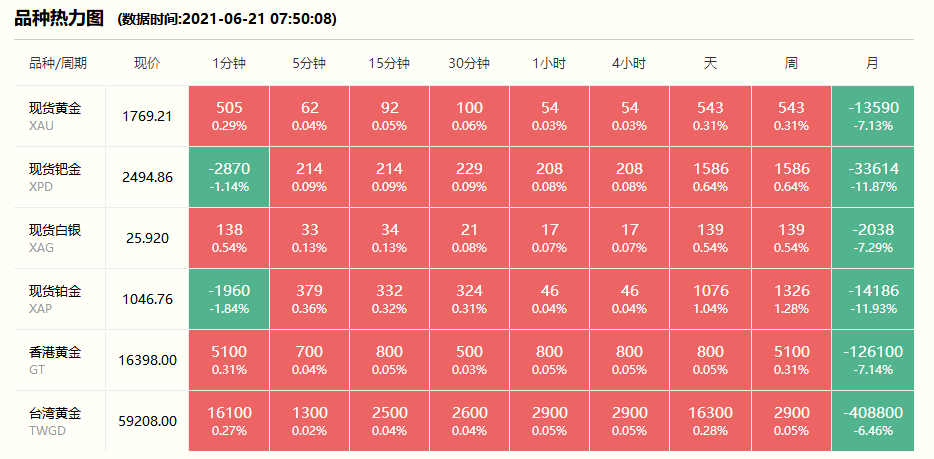Select the 台湾黄金 TWGD row label
The image size is (934, 459).
click(x=56, y=421)
